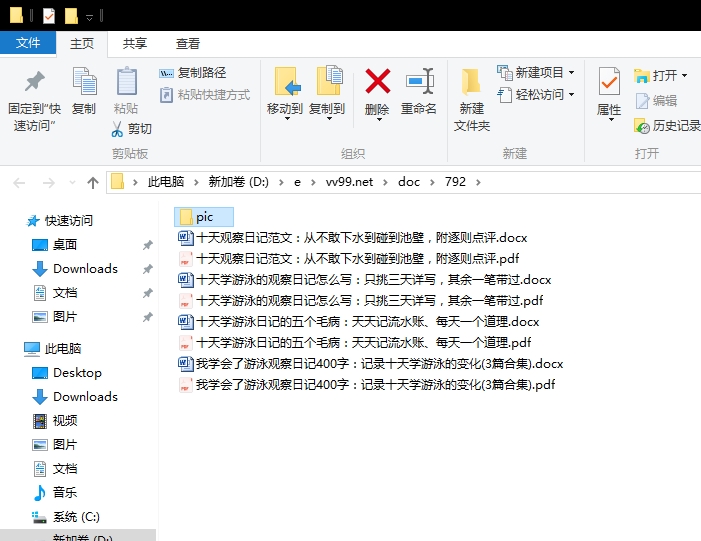Select the pic folder
Screen dimensions: 701x541
pyautogui.click(x=204, y=217)
